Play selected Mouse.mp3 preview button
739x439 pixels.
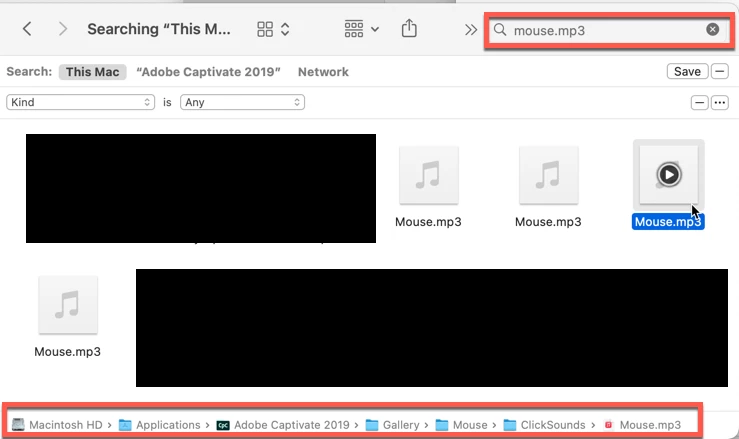tap(669, 175)
